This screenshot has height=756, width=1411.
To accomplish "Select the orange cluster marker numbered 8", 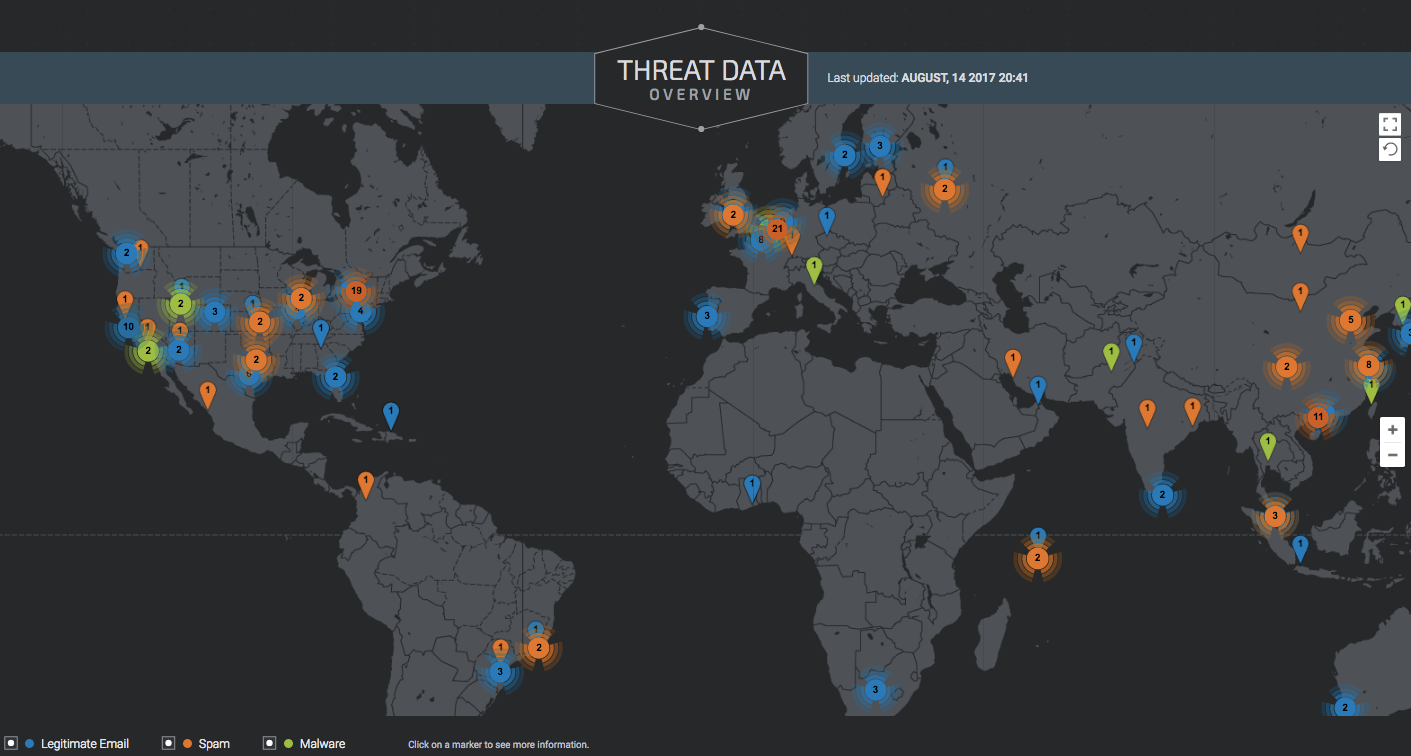I will 1368,365.
